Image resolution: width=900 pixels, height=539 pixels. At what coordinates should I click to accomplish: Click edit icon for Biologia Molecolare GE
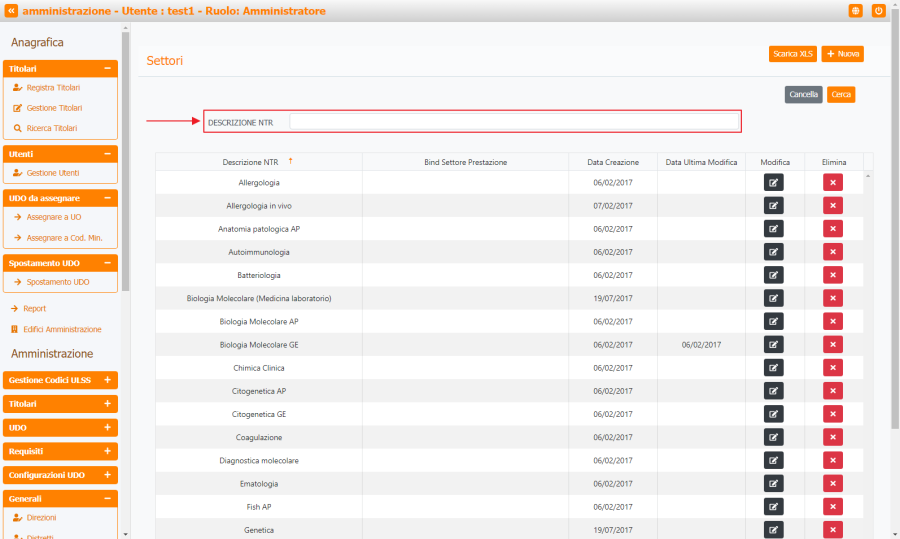(774, 345)
